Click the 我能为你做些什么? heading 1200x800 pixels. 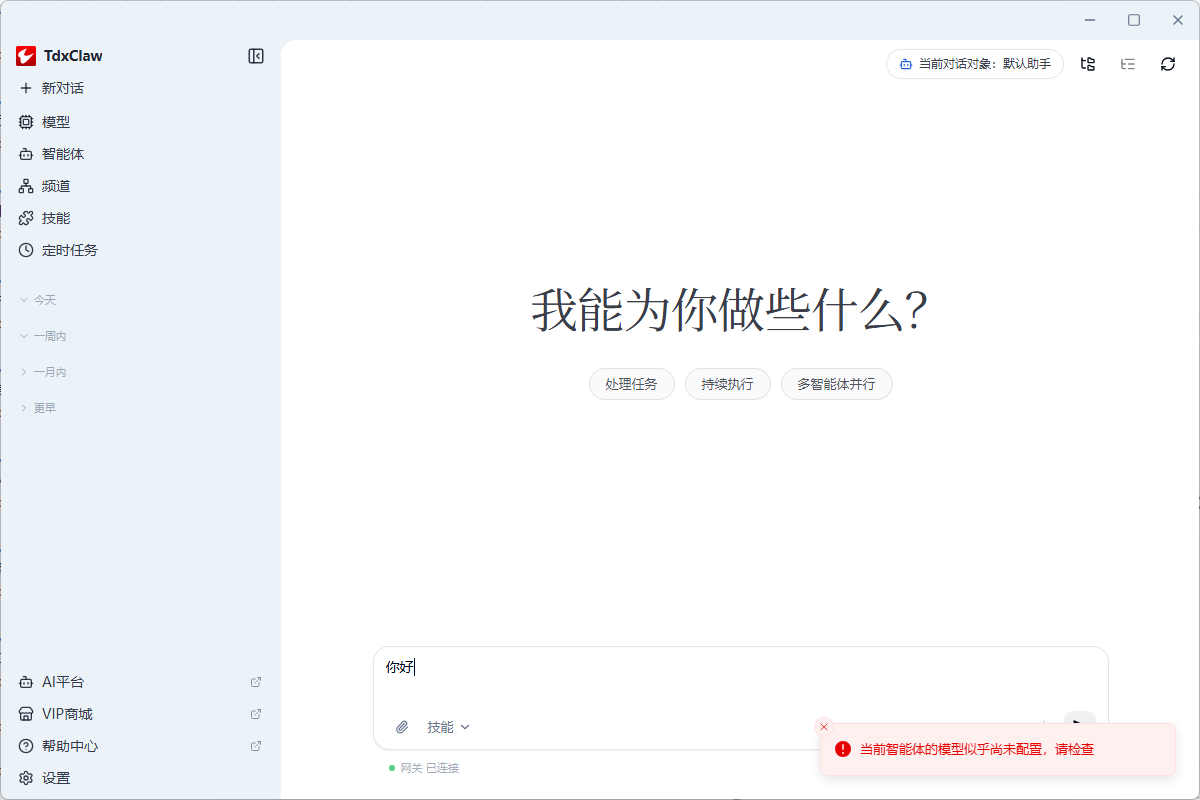tap(731, 310)
